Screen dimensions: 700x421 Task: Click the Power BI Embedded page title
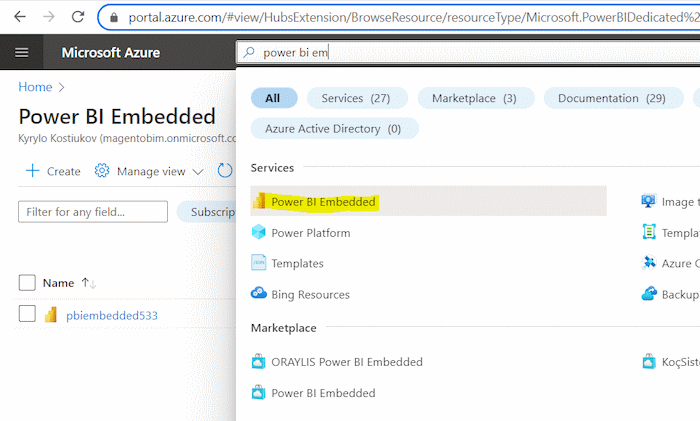117,117
